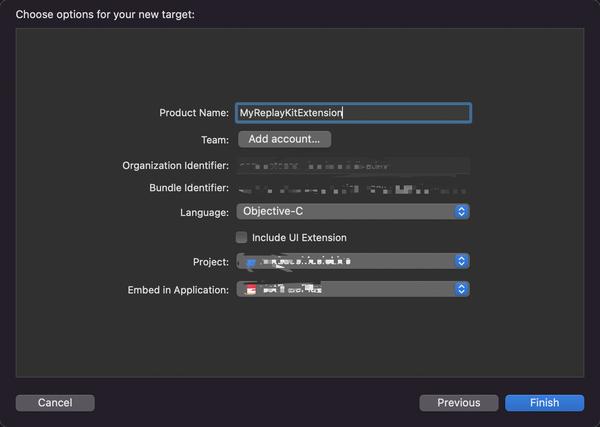The image size is (600, 427).
Task: Enable the Include UI Extension checkbox
Action: pos(241,238)
